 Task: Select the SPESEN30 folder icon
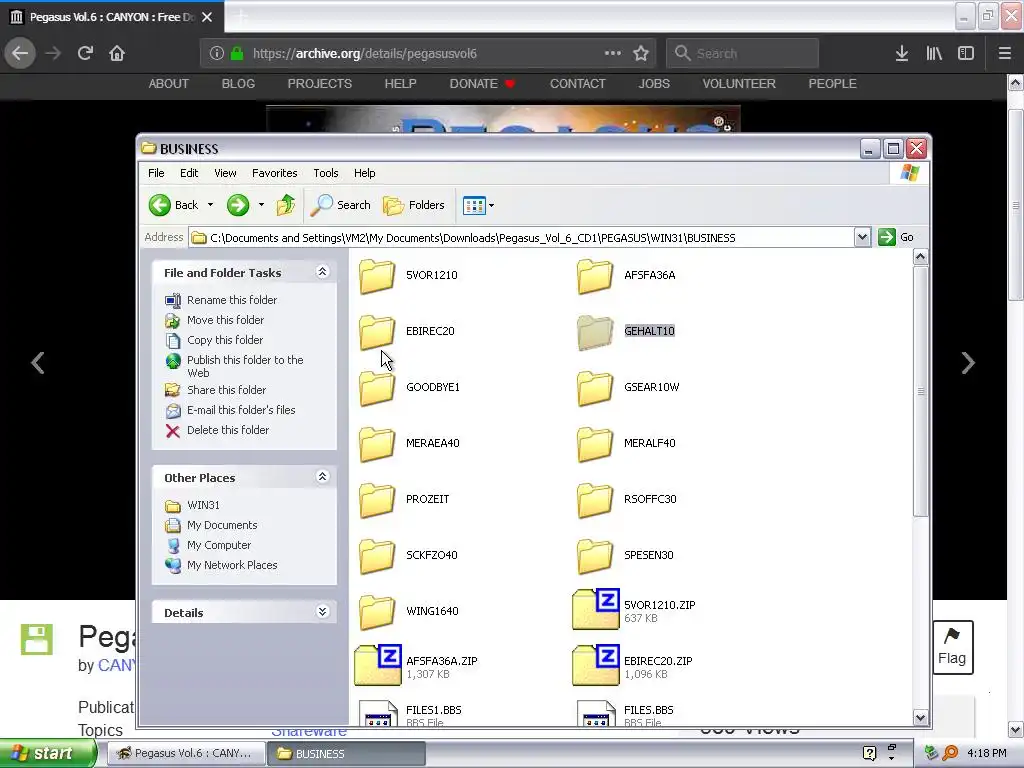point(595,556)
